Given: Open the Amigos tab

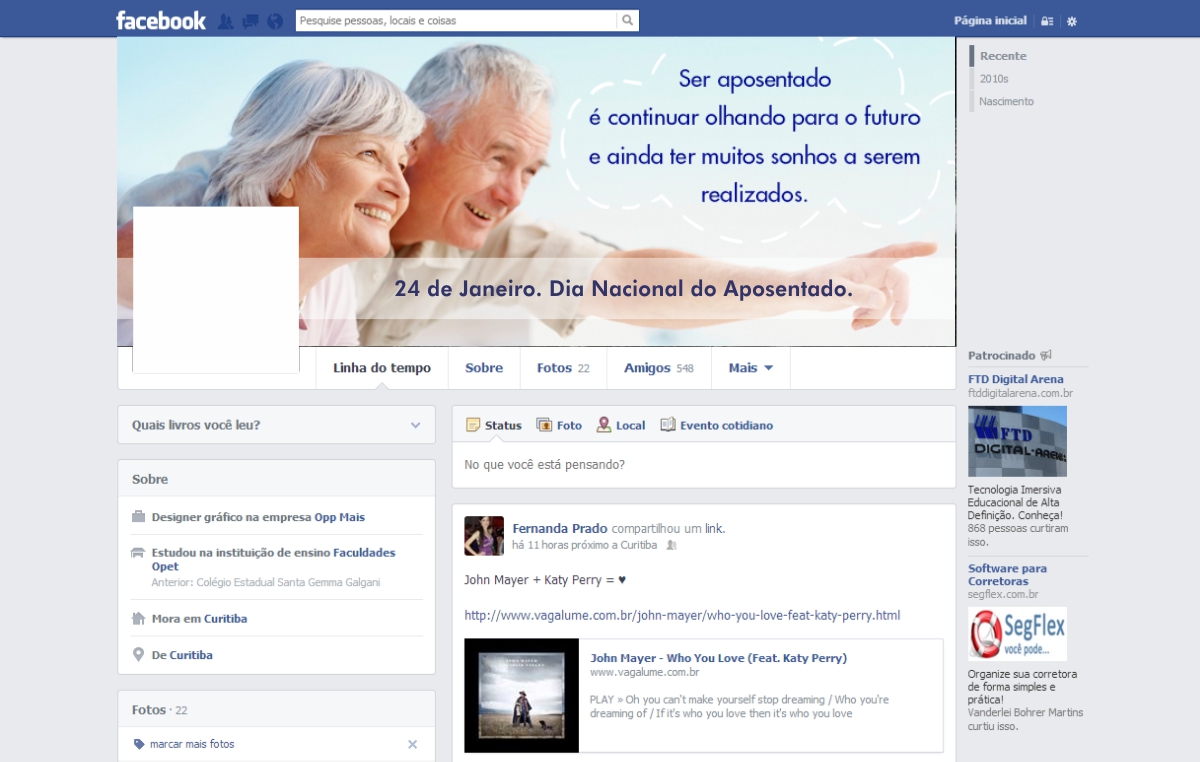Looking at the screenshot, I should coord(659,368).
